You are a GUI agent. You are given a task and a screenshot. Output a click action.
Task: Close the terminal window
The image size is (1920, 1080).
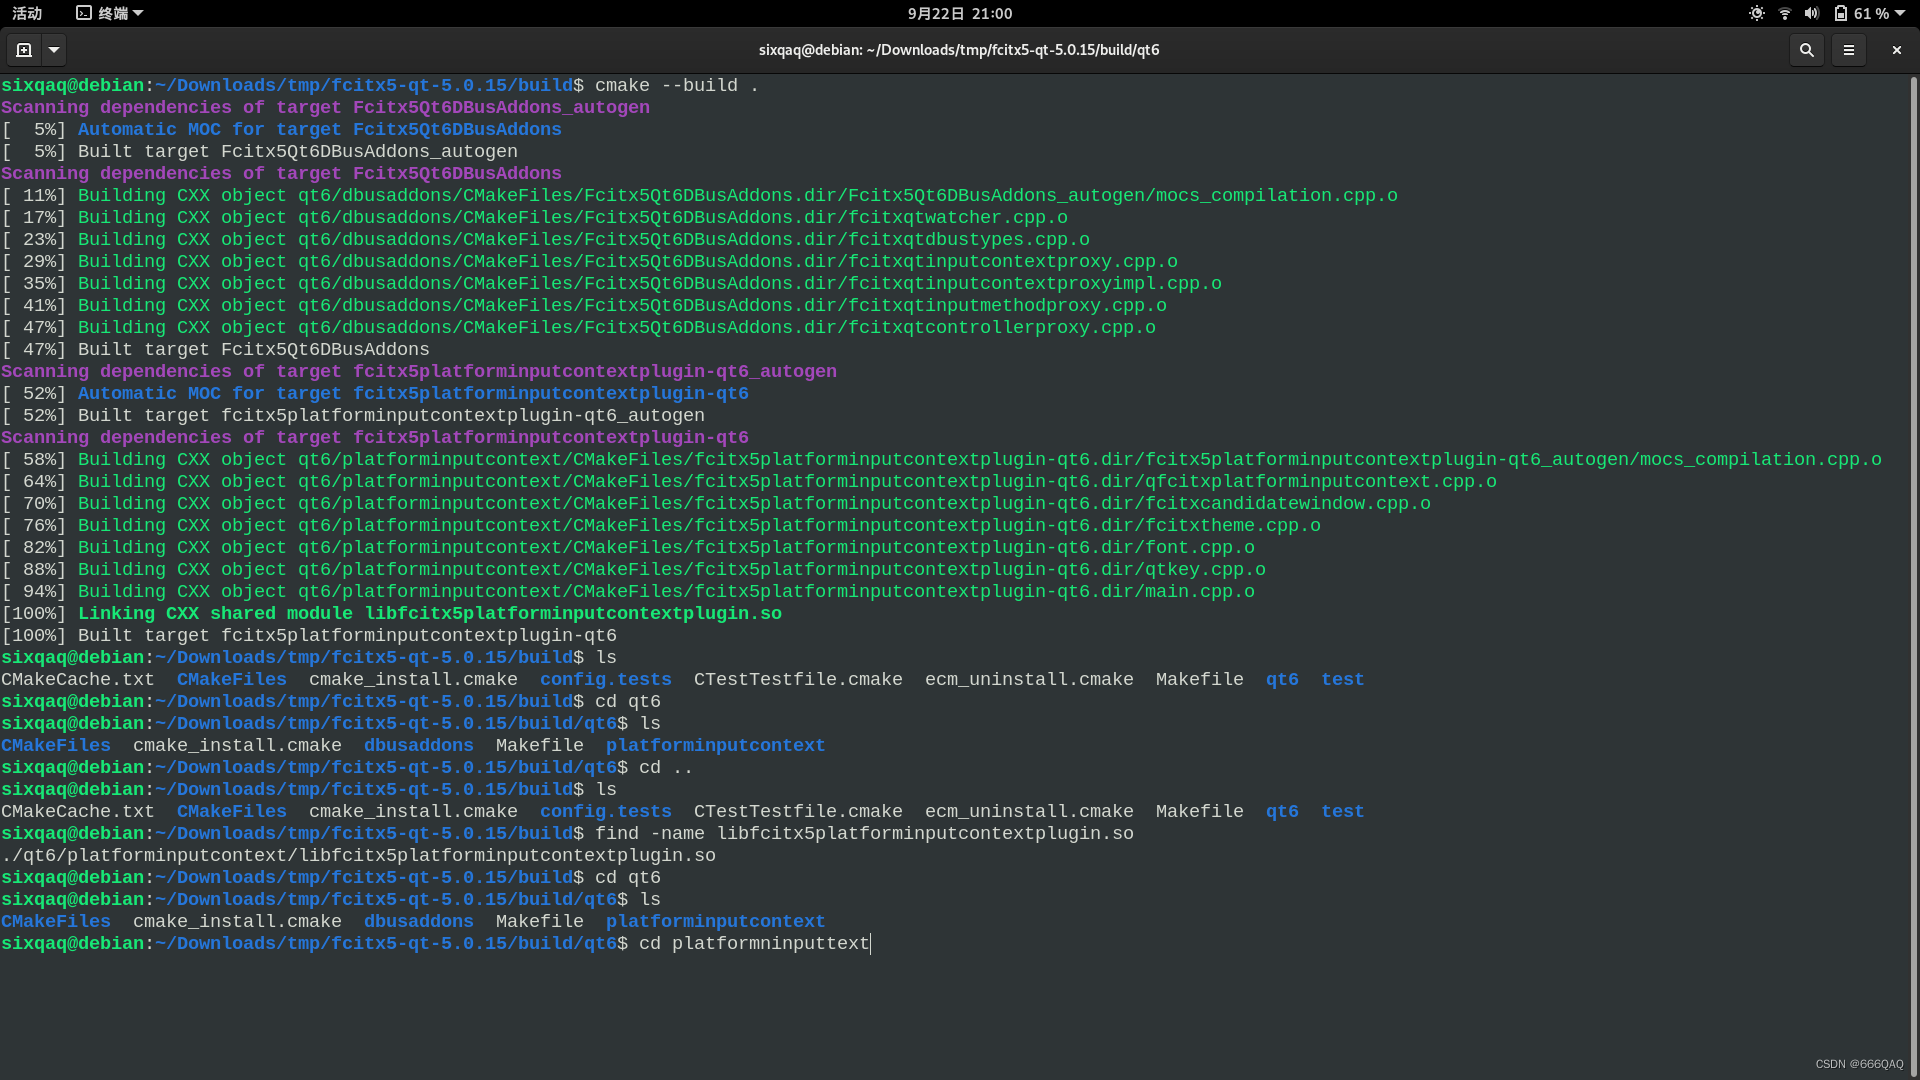(x=1896, y=50)
